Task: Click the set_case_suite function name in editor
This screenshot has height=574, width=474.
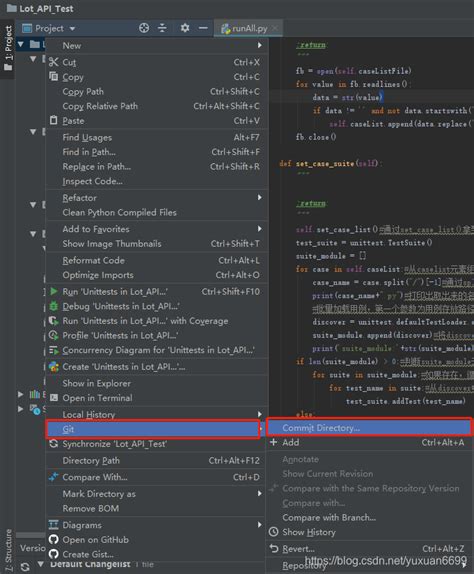Action: [x=325, y=163]
